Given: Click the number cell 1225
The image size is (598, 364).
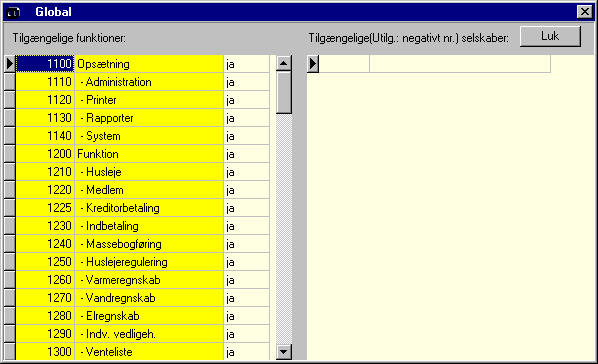Looking at the screenshot, I should point(45,208).
